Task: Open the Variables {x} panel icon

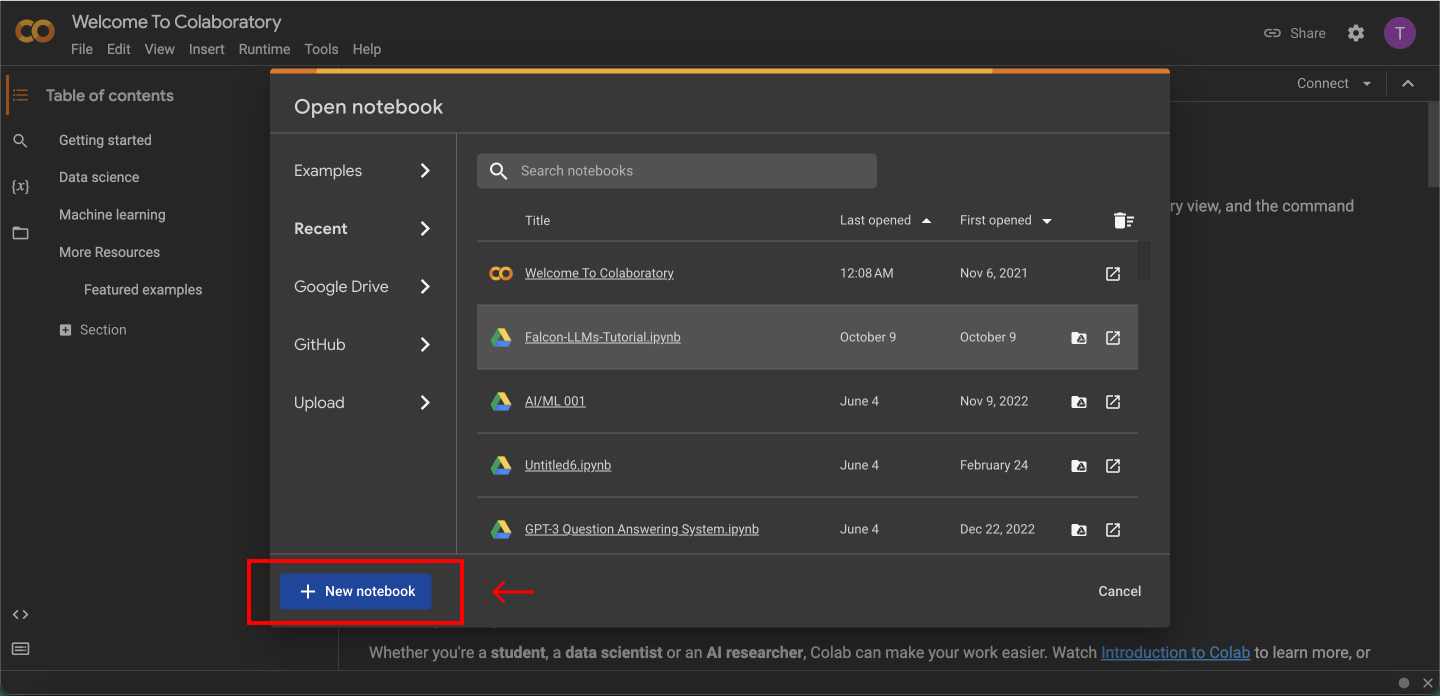Action: pos(20,187)
